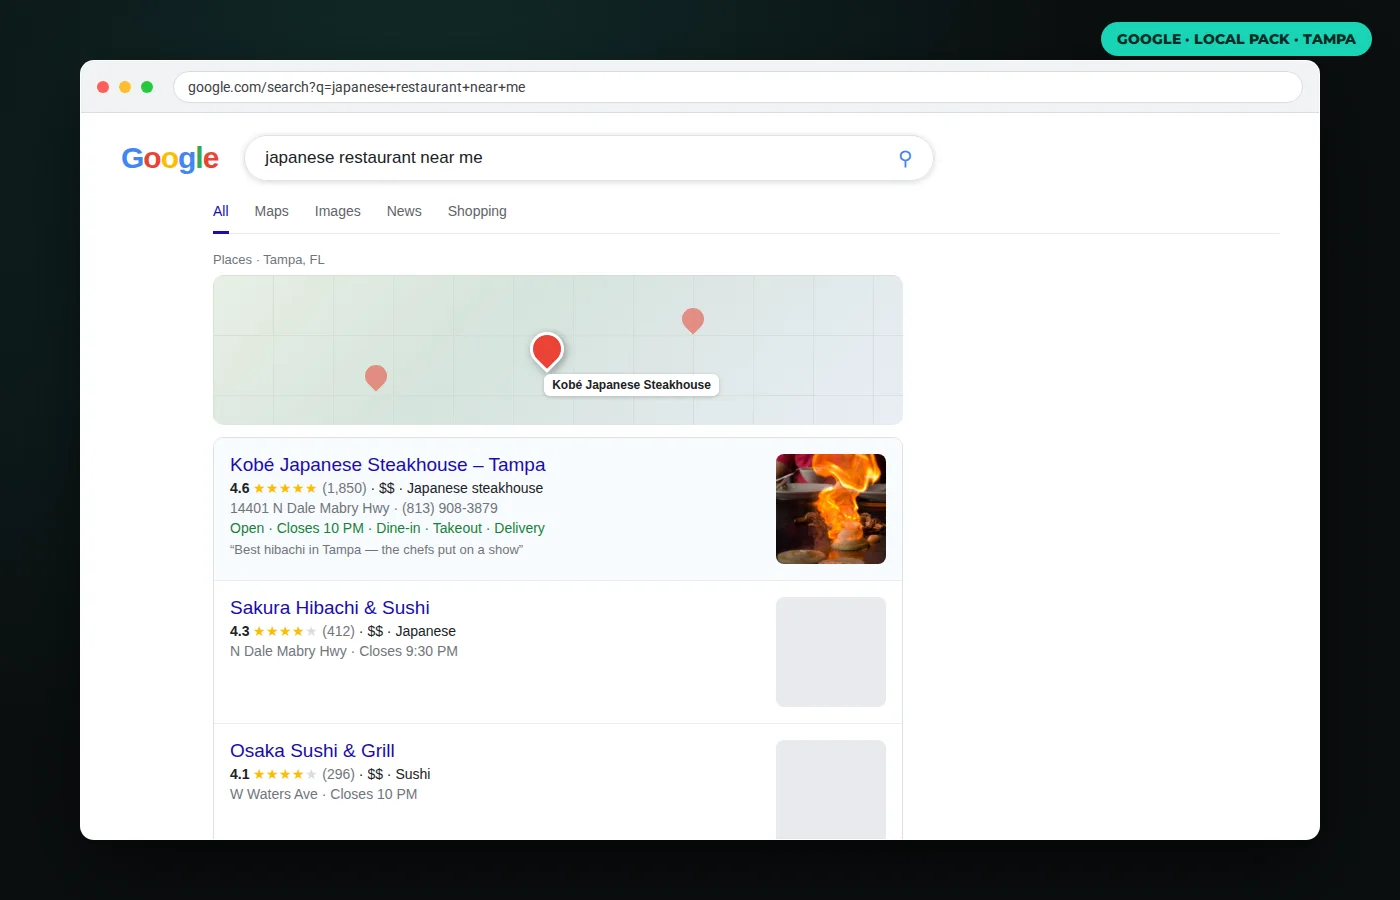Click the Closes 10 PM text under Kobé
Screen dimensions: 1400x900
tap(320, 528)
